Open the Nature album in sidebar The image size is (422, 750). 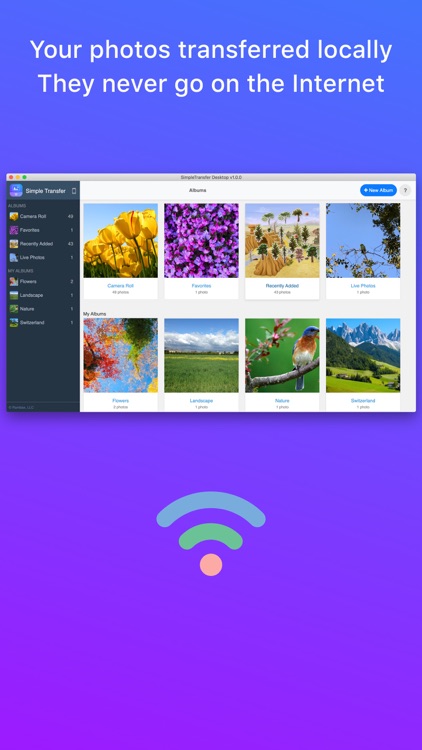point(43,309)
